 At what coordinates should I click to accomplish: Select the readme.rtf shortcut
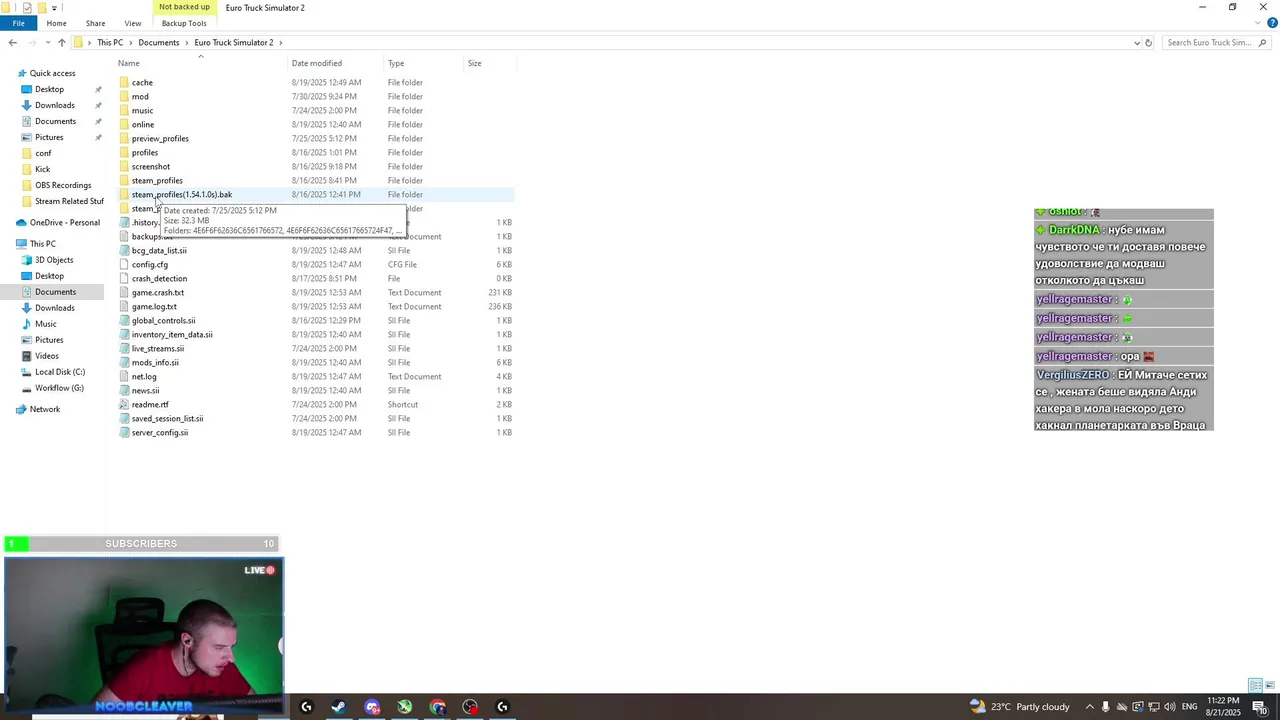[150, 404]
